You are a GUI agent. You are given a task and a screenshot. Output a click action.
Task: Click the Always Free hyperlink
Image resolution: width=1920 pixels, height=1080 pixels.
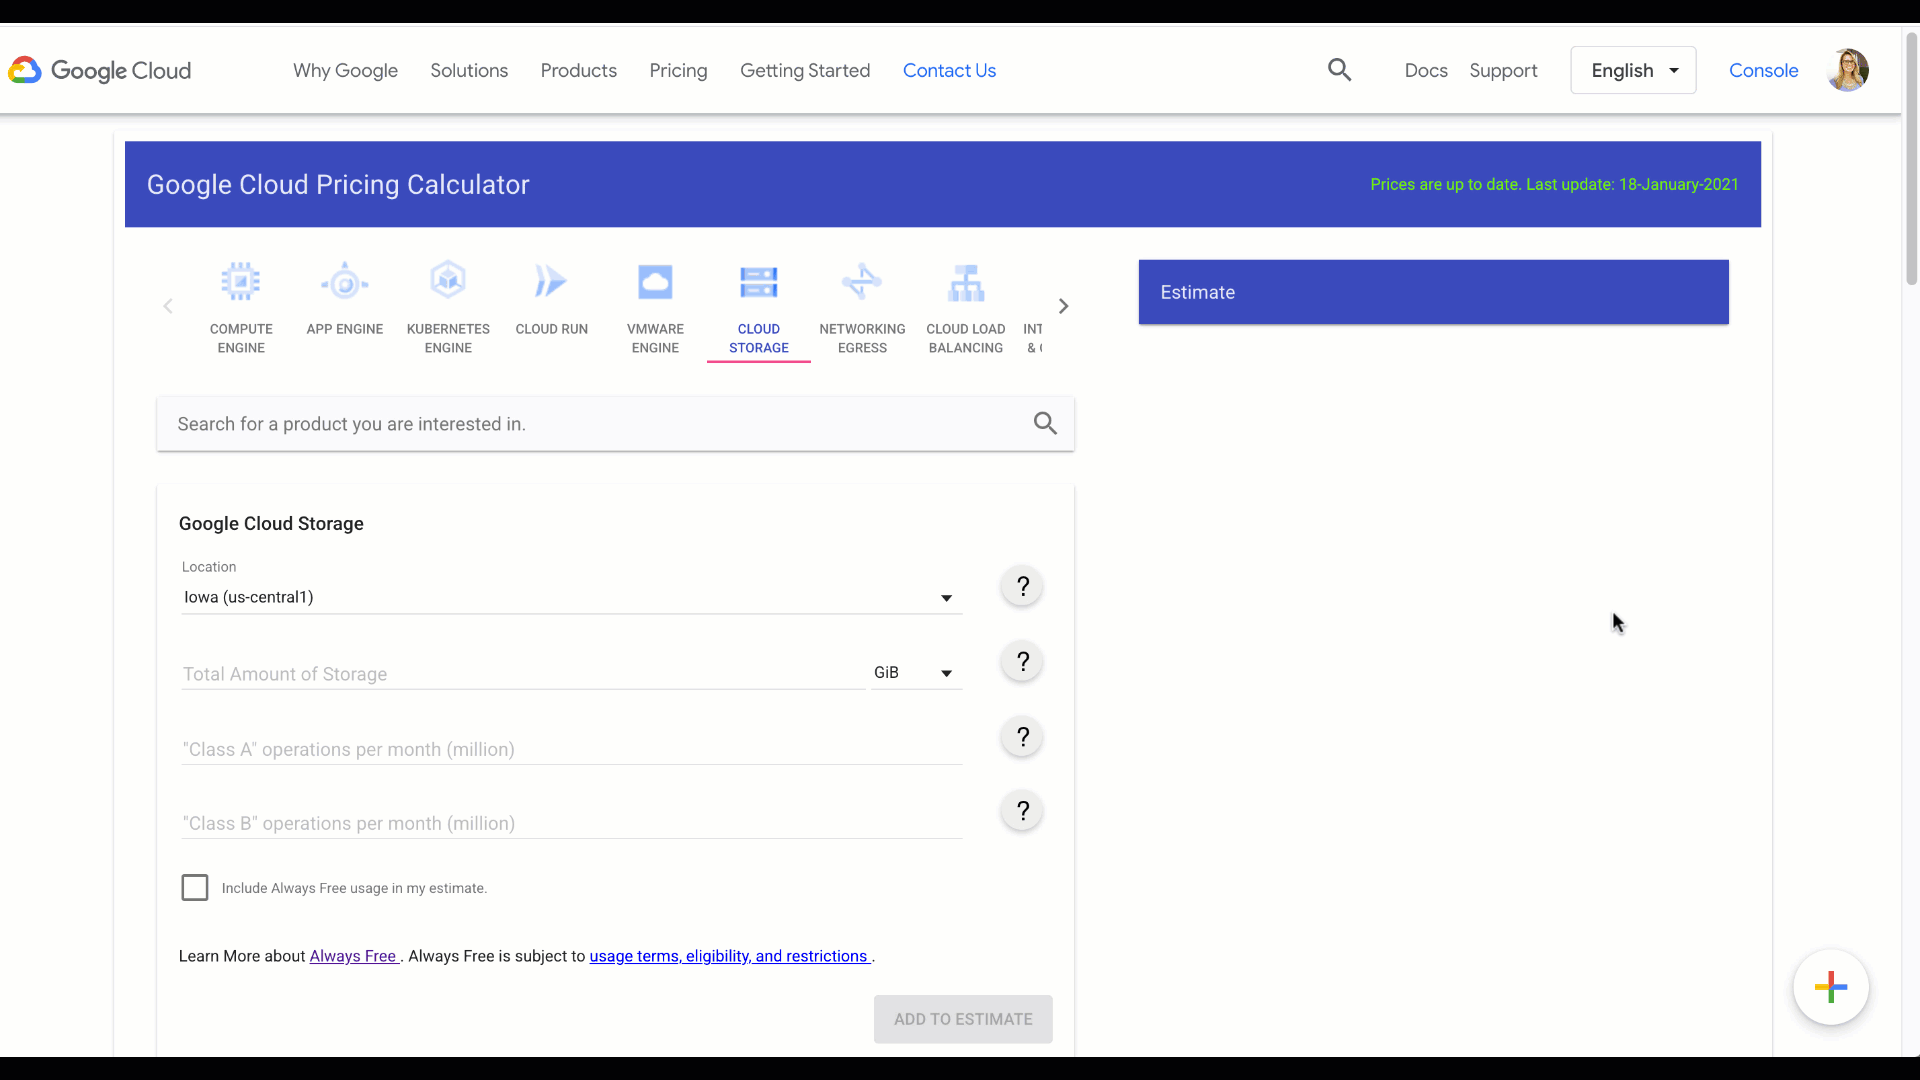353,956
